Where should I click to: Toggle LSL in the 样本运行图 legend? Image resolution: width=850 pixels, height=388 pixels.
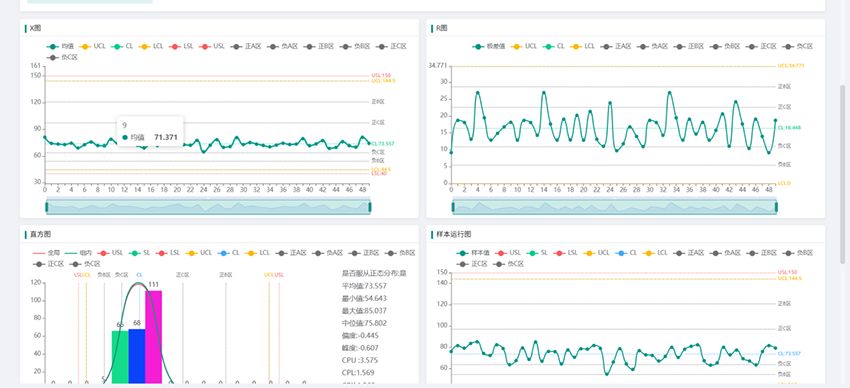[566, 253]
